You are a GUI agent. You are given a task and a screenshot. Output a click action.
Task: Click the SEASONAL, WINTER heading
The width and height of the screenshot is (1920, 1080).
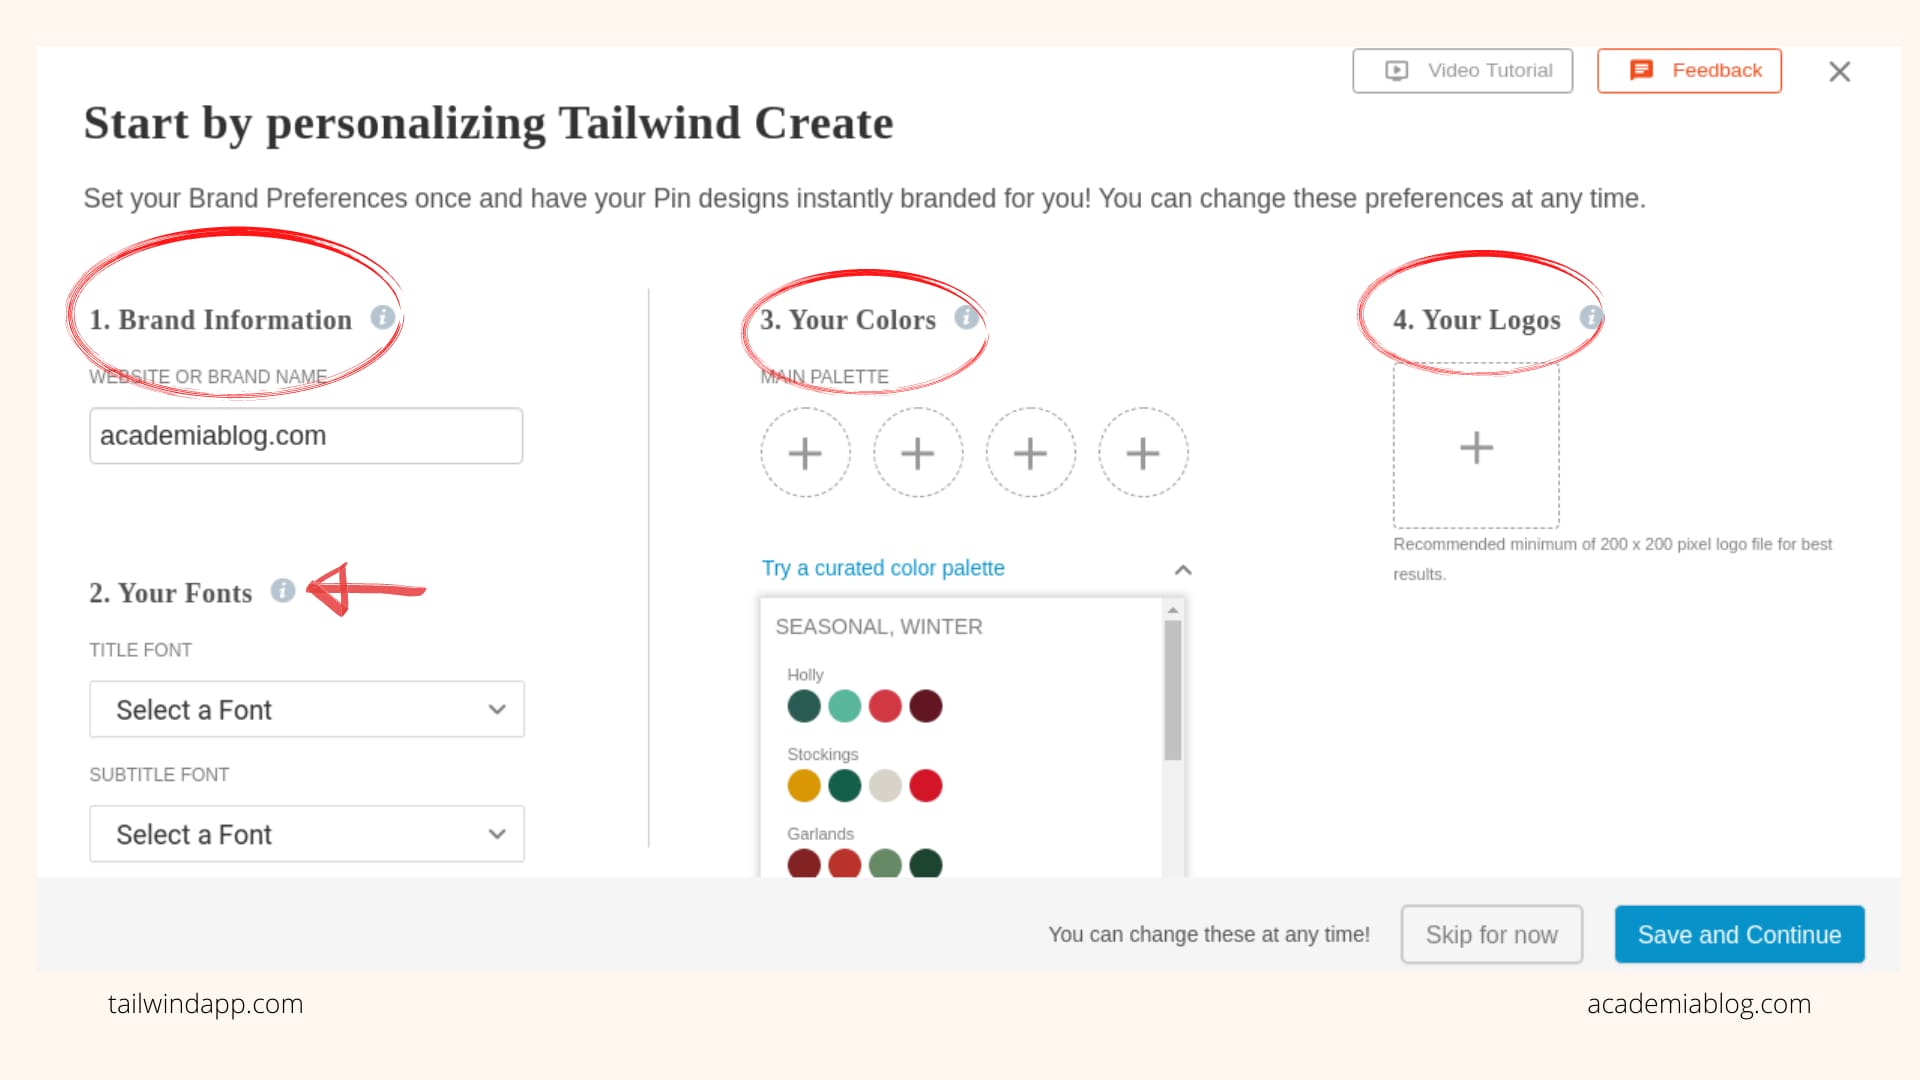point(879,627)
